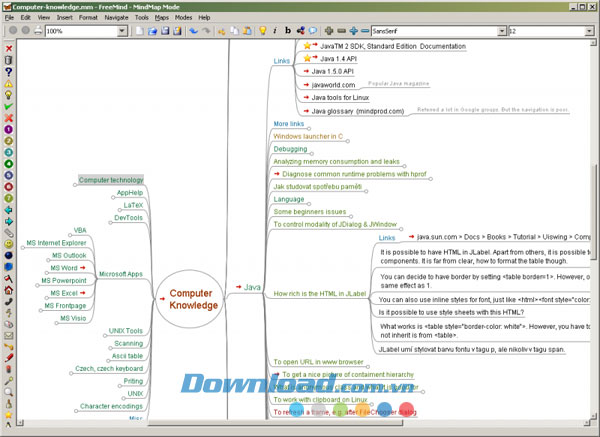Click the print icon in the toolbar
The image size is (600, 437).
tap(37, 32)
